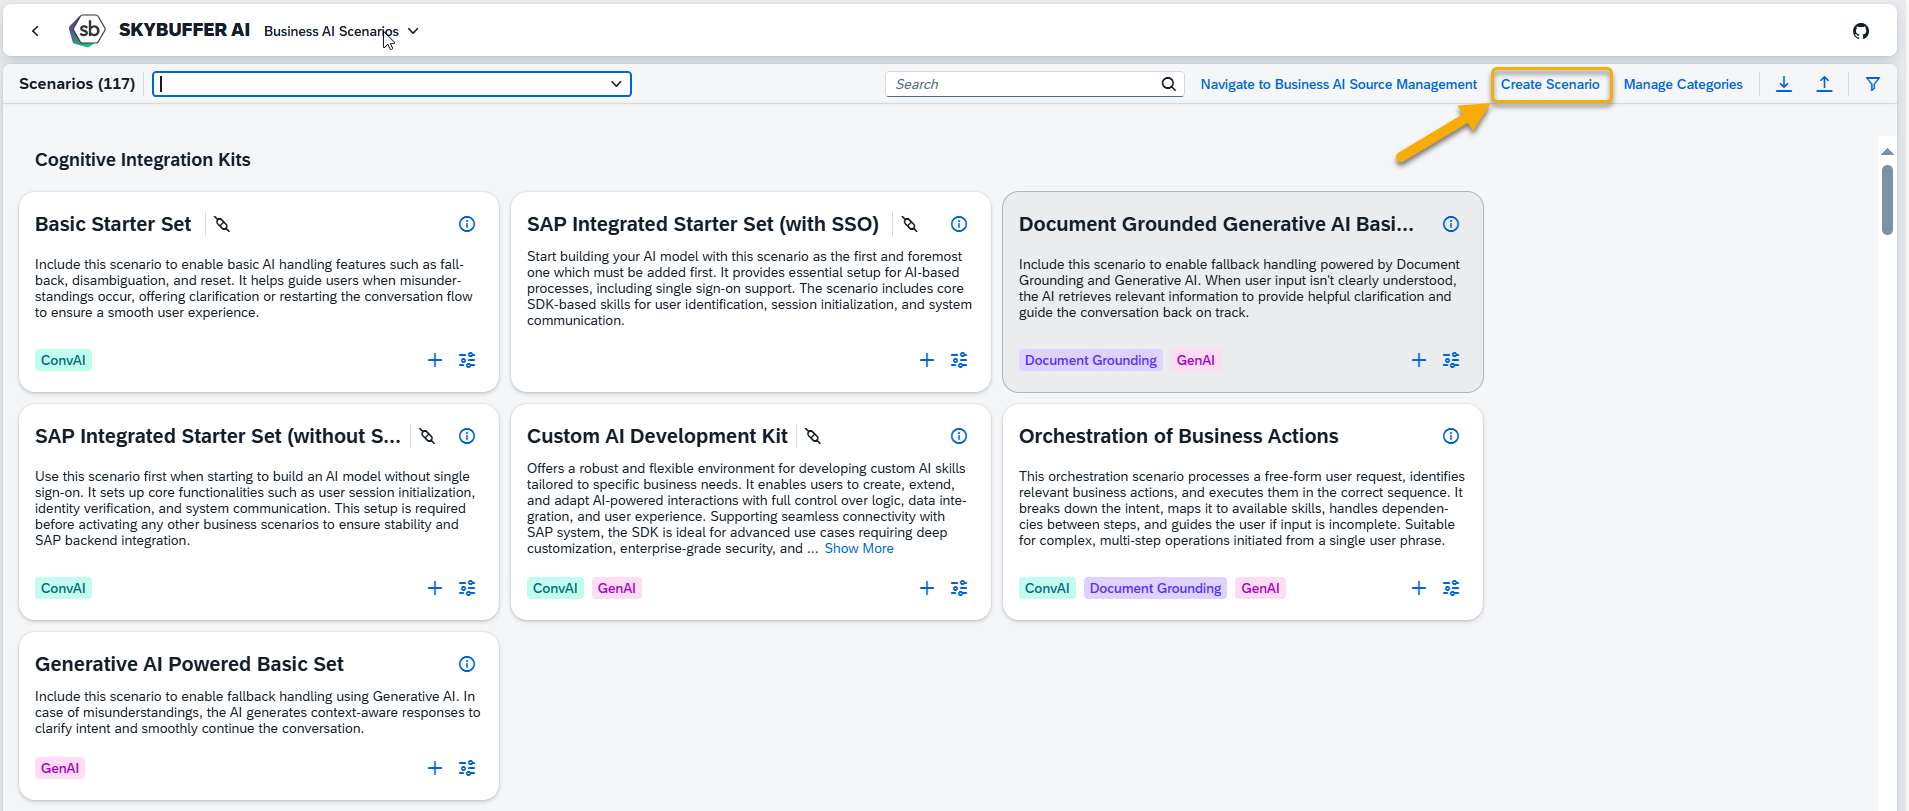The height and width of the screenshot is (811, 1909).
Task: Click GenAI tag on Generative AI Powered Basic Set
Action: pyautogui.click(x=59, y=768)
